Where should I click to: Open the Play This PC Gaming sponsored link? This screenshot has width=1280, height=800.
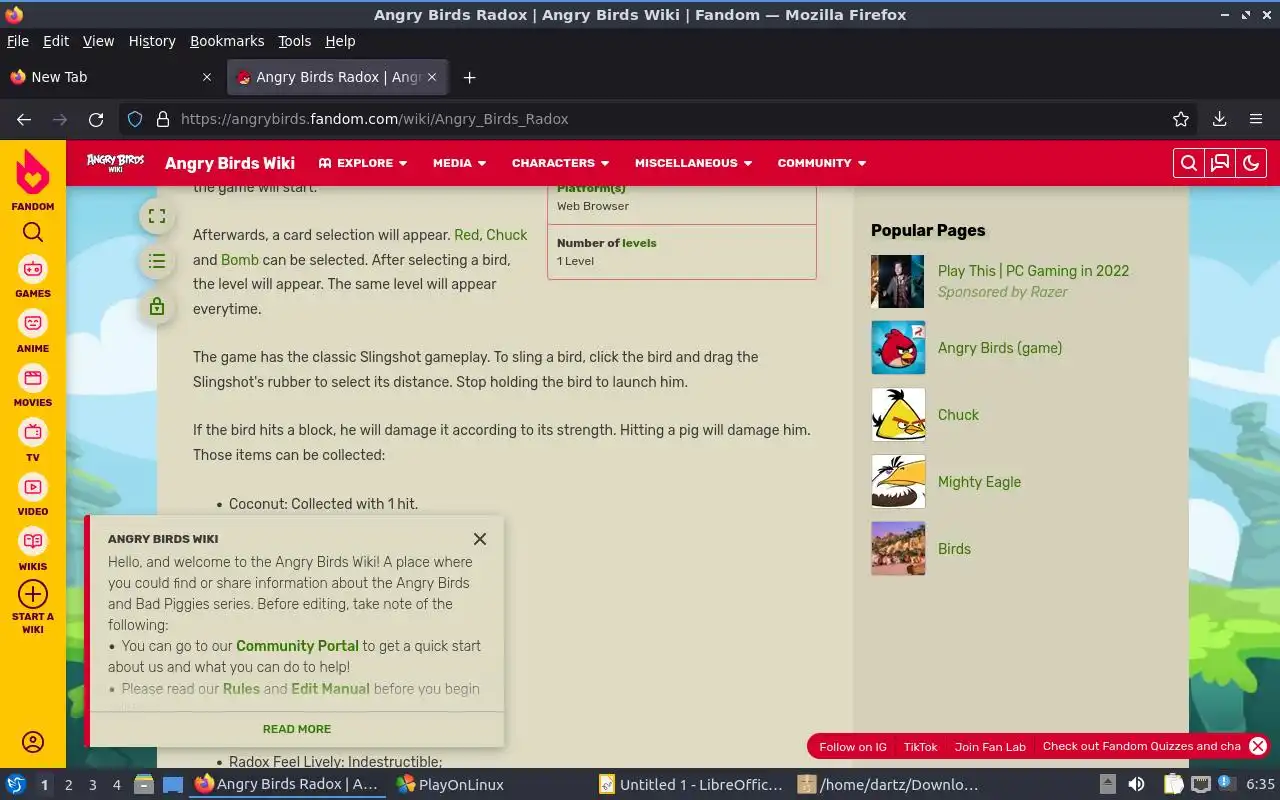tap(1033, 271)
